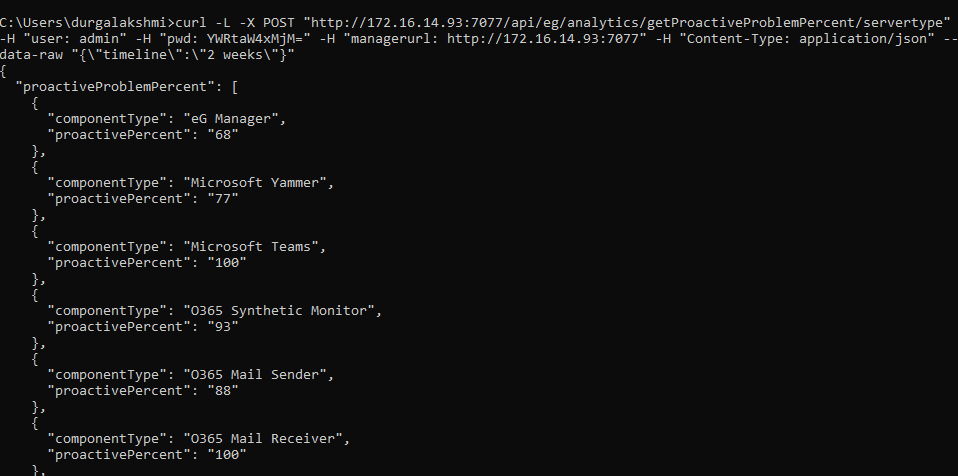
Task: Click the "Microsoft Teams" component type value
Action: coord(251,246)
